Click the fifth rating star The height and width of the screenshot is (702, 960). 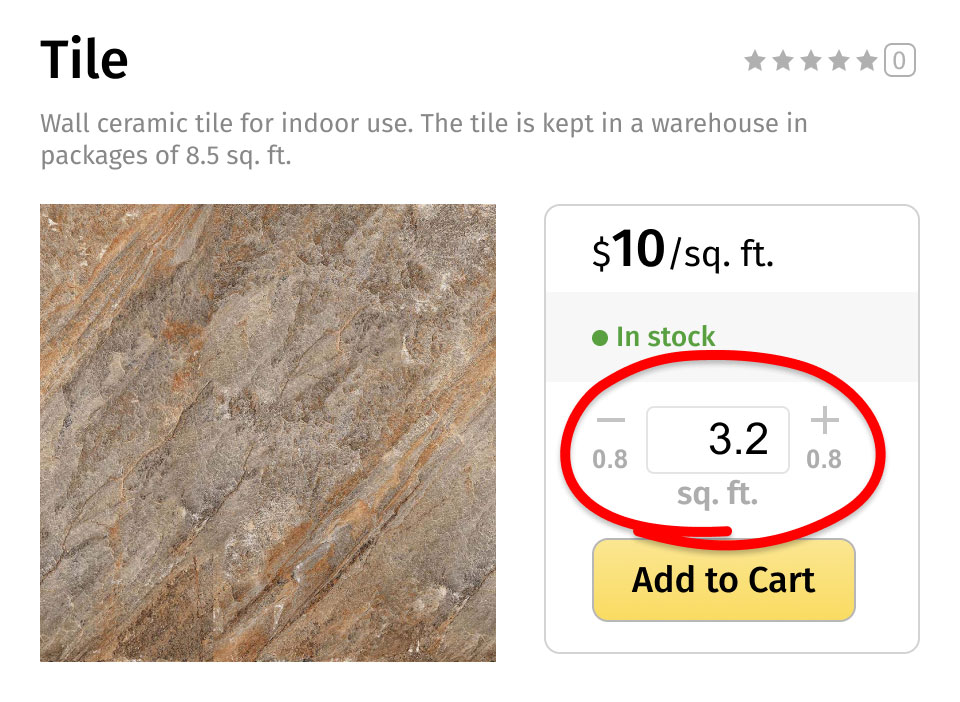pos(867,61)
